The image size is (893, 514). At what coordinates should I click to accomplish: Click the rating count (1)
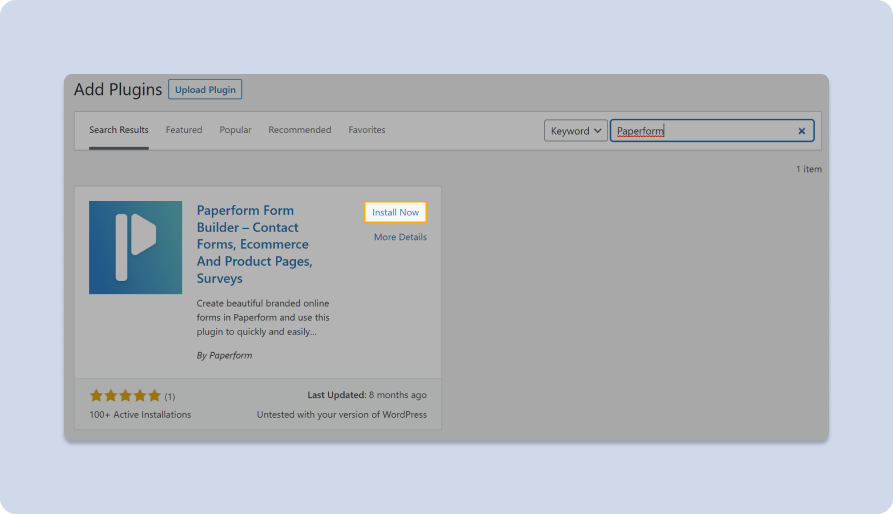(x=170, y=396)
